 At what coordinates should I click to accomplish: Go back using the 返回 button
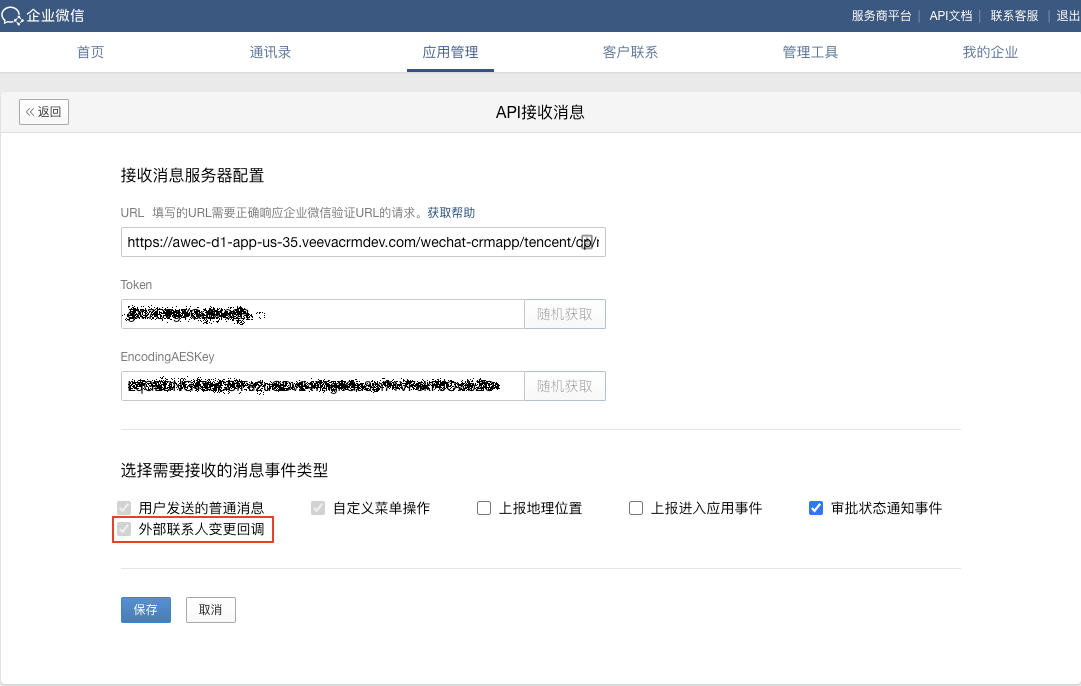tap(44, 112)
